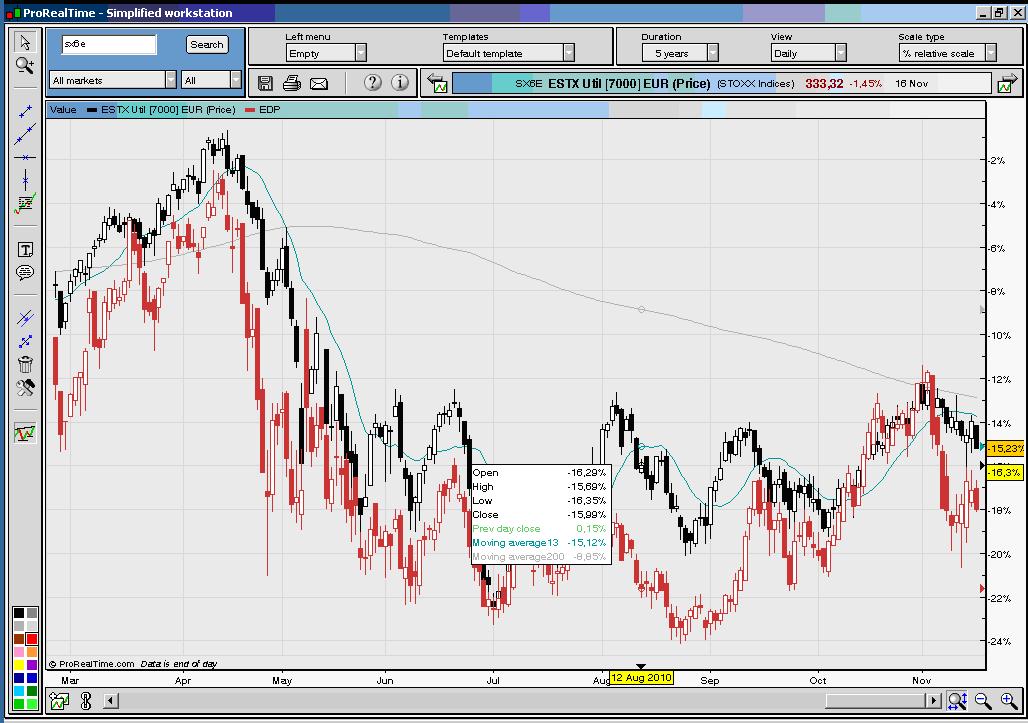The height and width of the screenshot is (723, 1028).
Task: Pick the Fibonacci levels tool
Action: [25, 204]
